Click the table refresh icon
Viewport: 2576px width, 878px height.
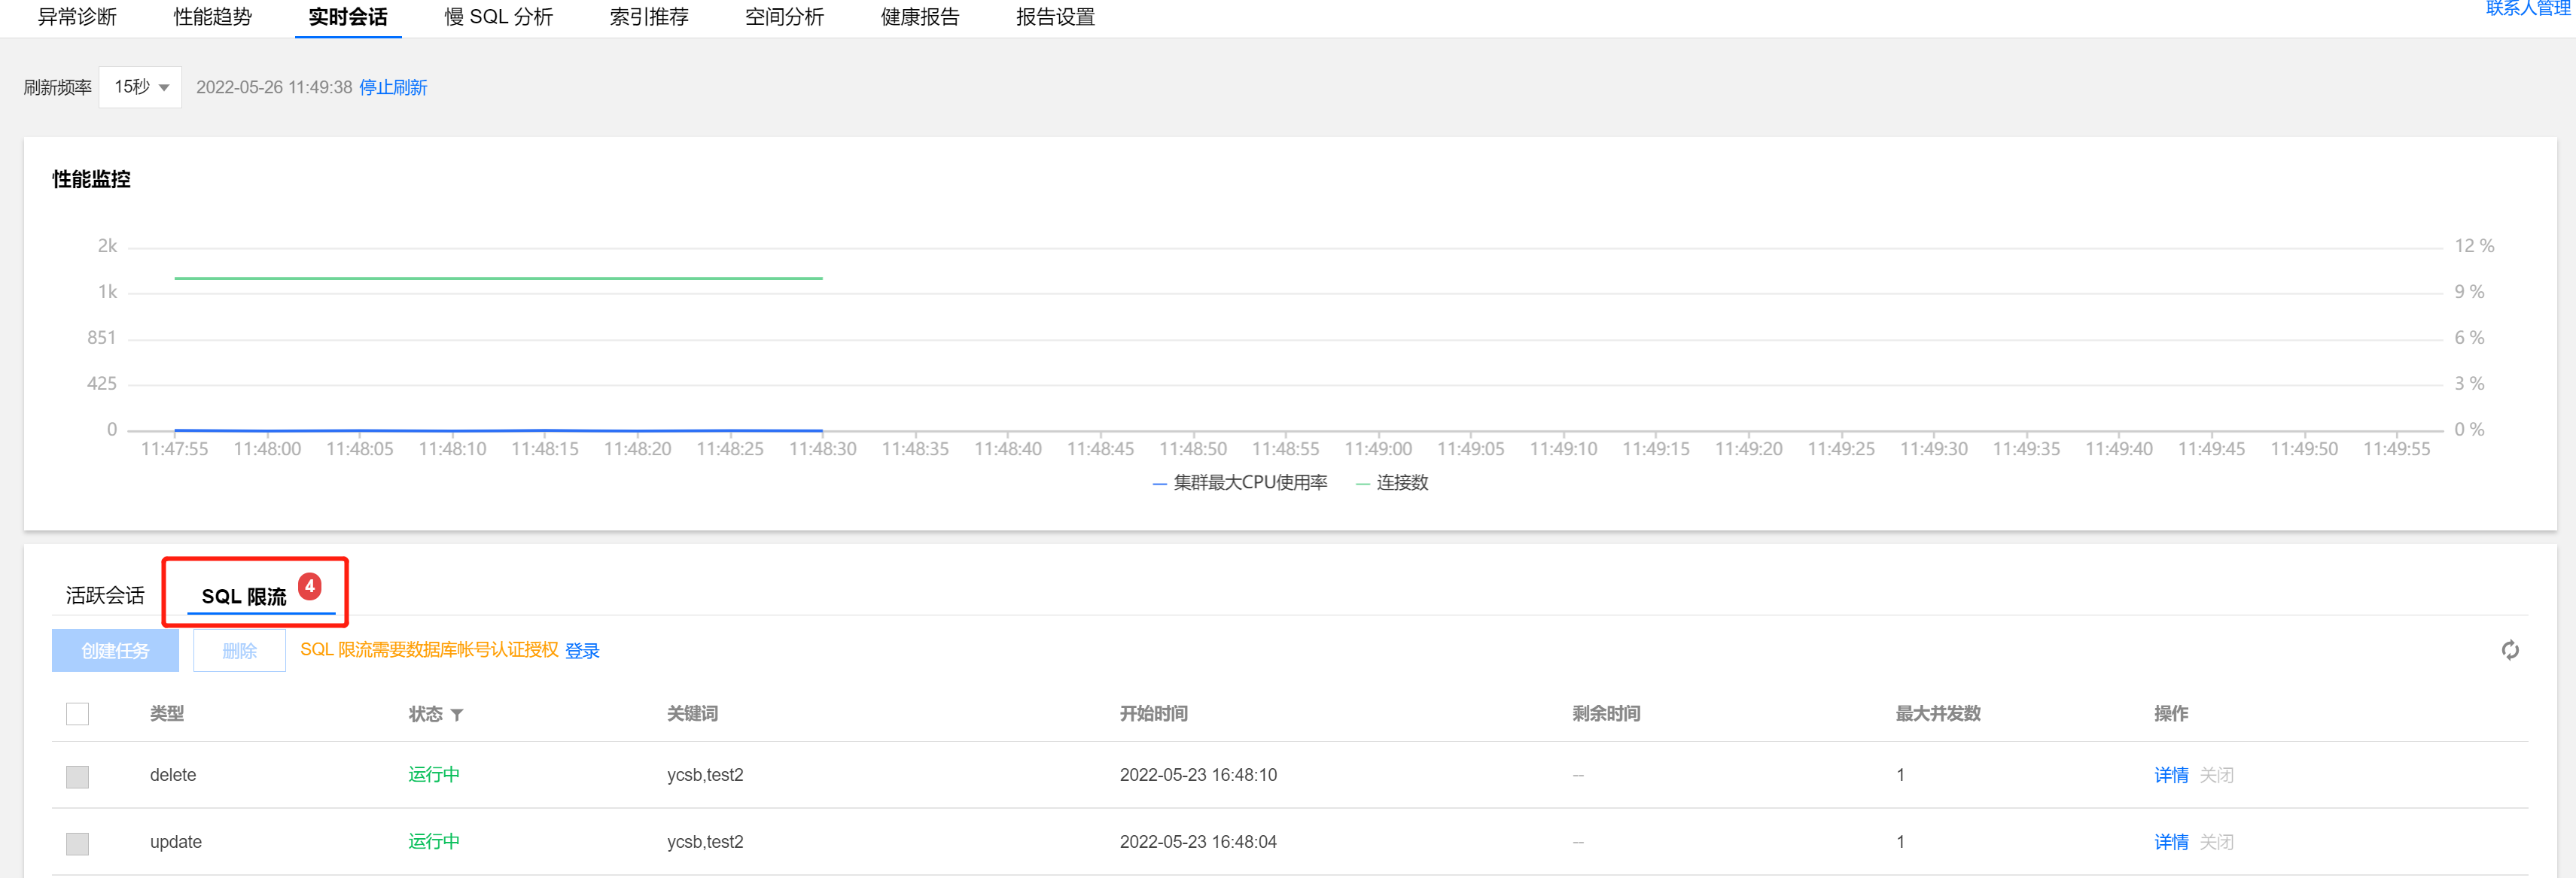pos(2509,650)
